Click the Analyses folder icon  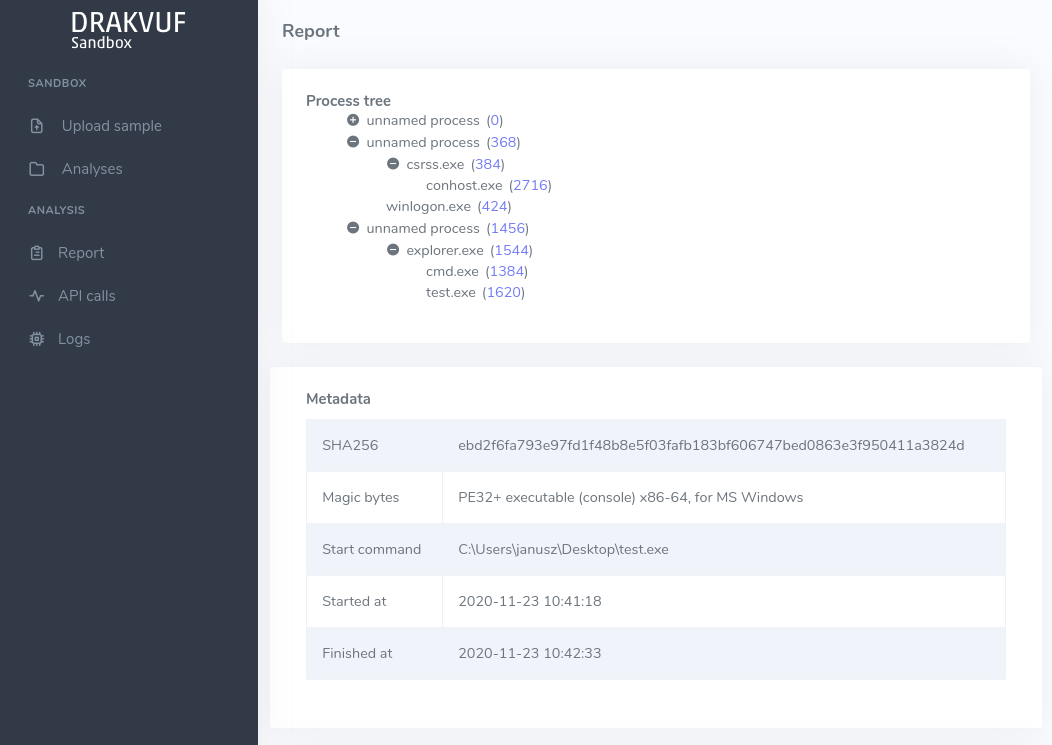point(37,168)
